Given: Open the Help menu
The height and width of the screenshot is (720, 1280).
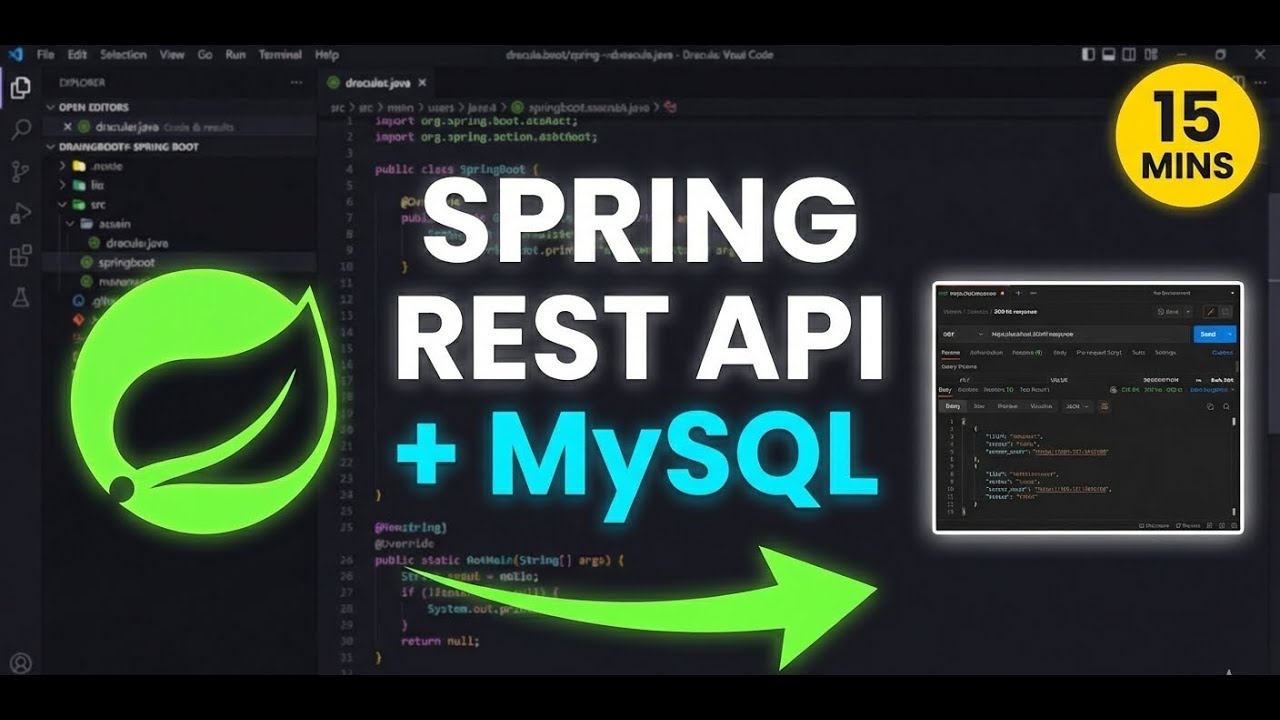Looking at the screenshot, I should point(327,54).
